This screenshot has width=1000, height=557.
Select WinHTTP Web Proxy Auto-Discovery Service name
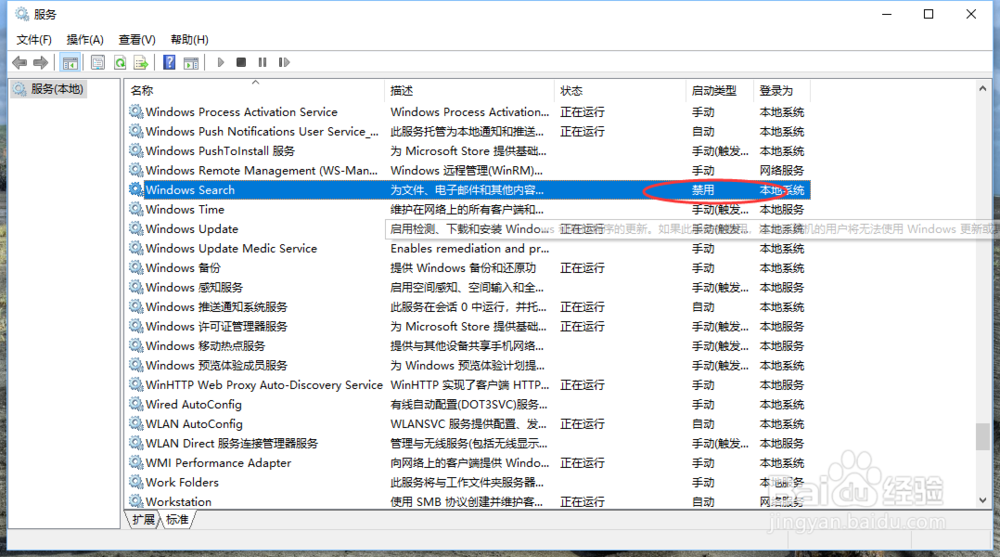(264, 385)
